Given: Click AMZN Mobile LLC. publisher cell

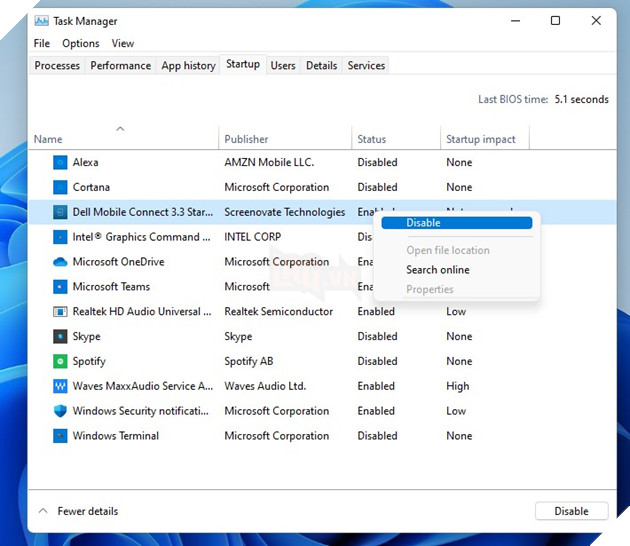Looking at the screenshot, I should [269, 162].
